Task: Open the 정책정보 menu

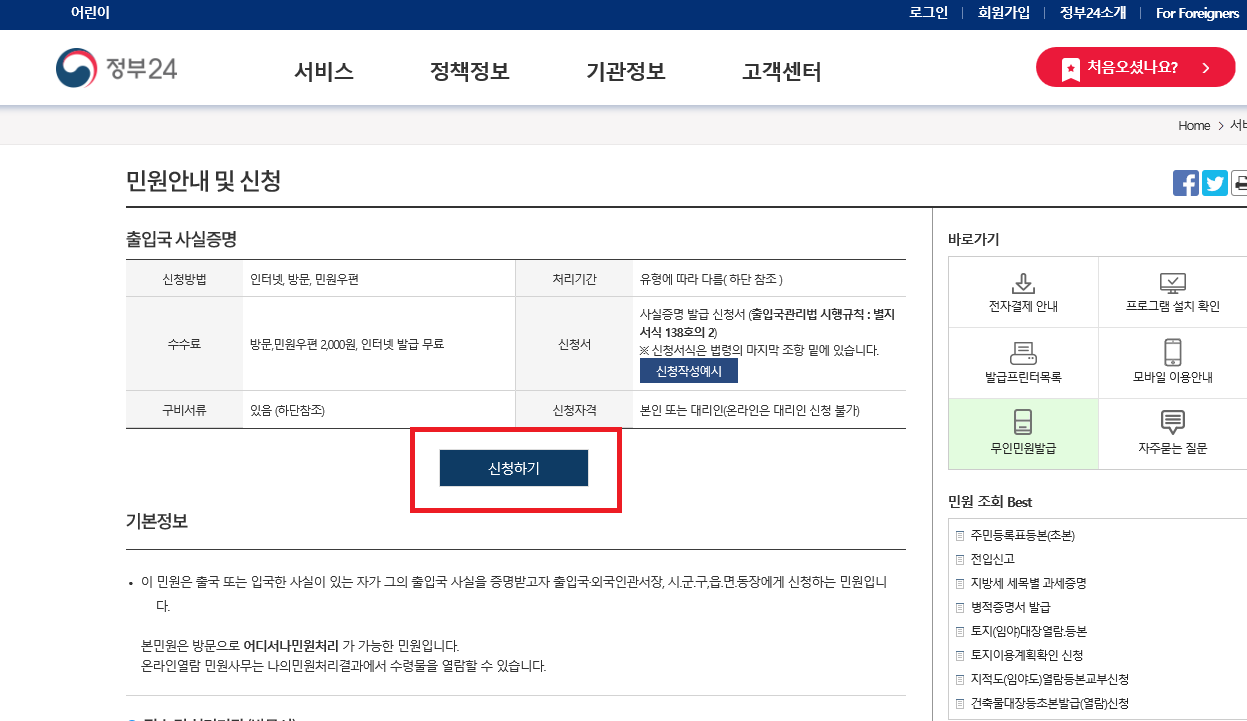Action: [x=469, y=71]
